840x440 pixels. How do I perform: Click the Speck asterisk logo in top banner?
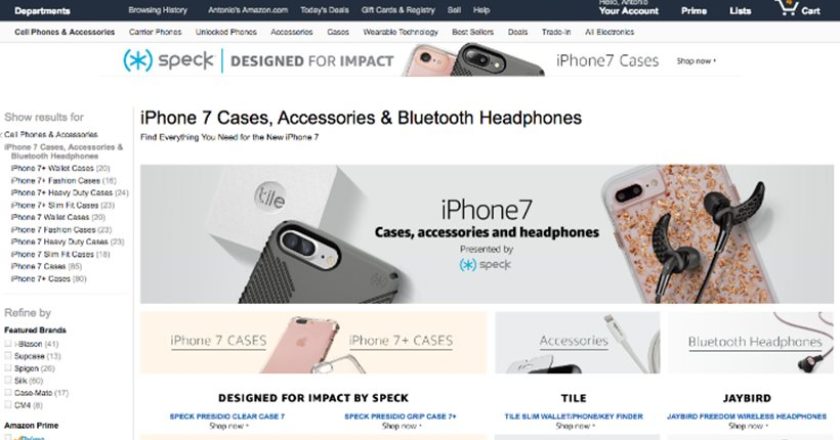(x=138, y=60)
